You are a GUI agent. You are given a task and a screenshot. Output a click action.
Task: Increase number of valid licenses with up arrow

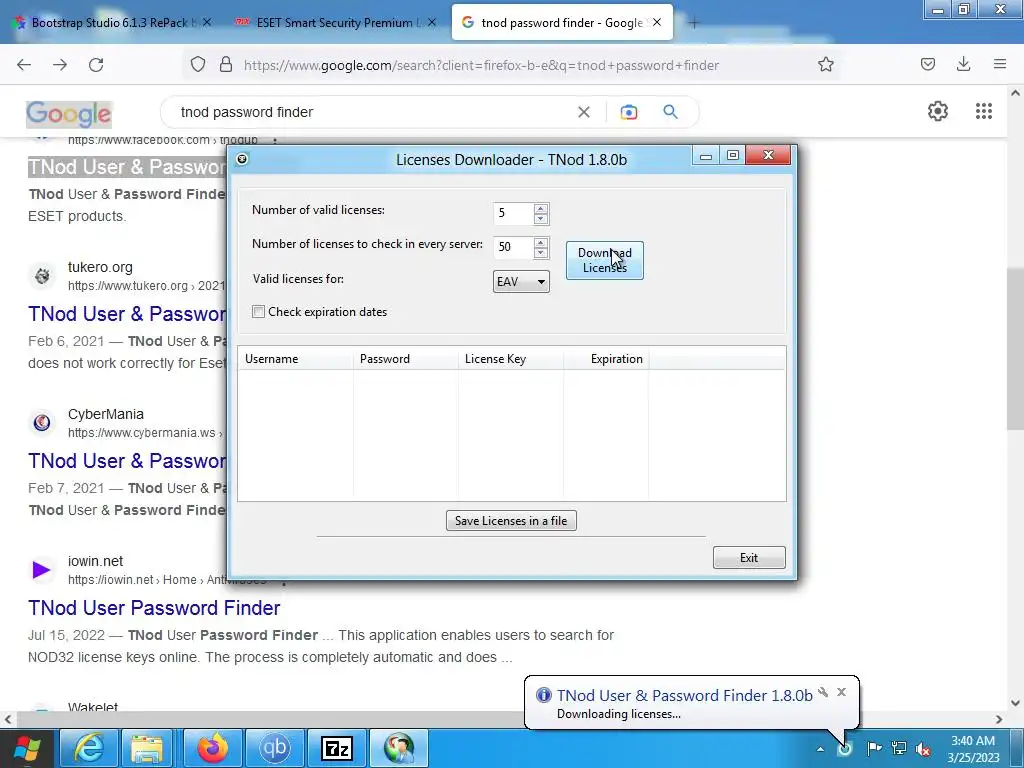(x=540, y=209)
